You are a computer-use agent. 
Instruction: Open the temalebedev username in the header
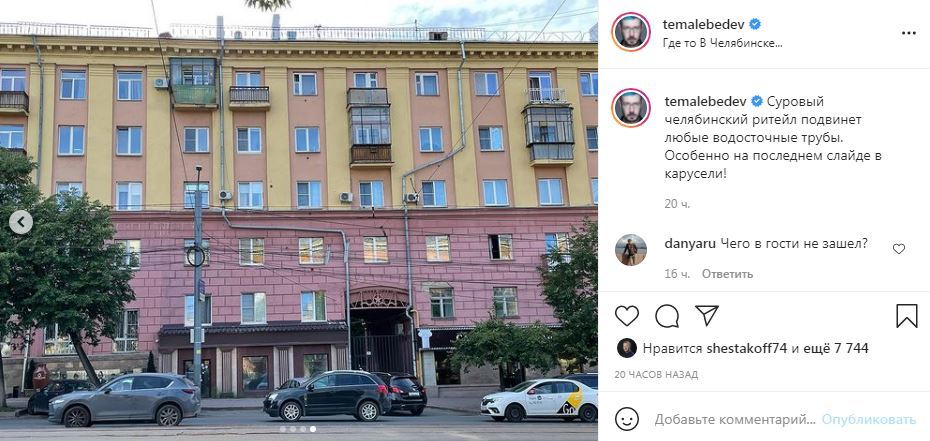(x=703, y=25)
